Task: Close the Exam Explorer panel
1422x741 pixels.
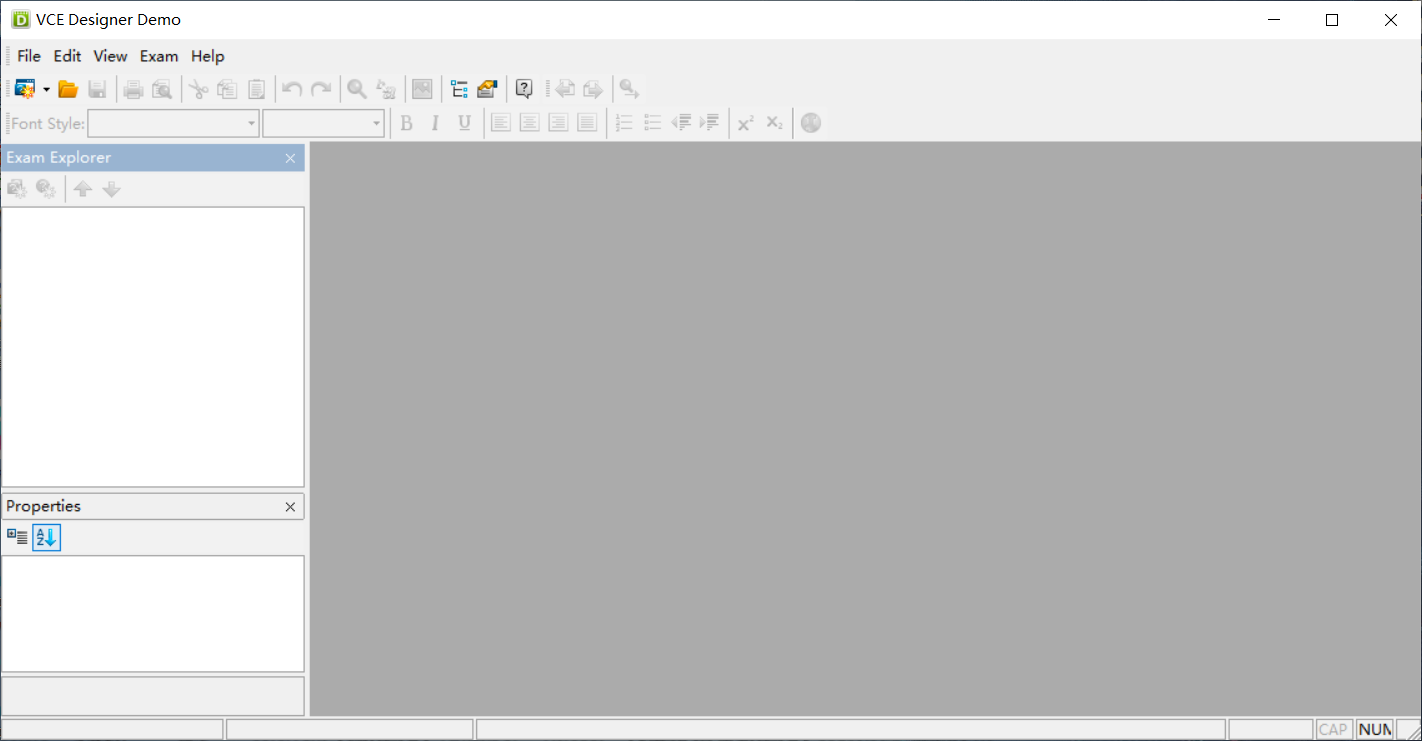Action: click(x=290, y=158)
